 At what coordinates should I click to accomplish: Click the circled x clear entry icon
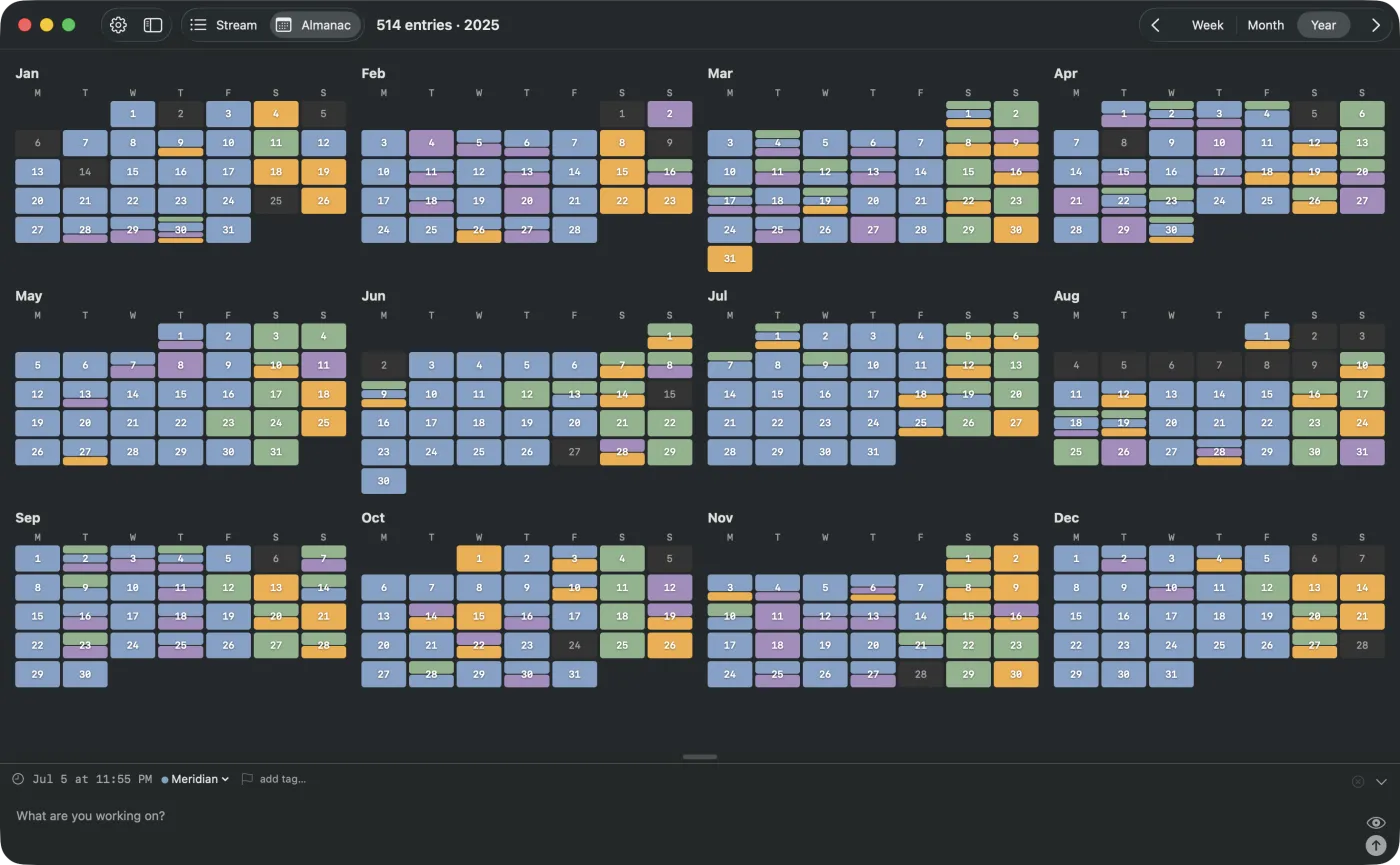point(1358,782)
